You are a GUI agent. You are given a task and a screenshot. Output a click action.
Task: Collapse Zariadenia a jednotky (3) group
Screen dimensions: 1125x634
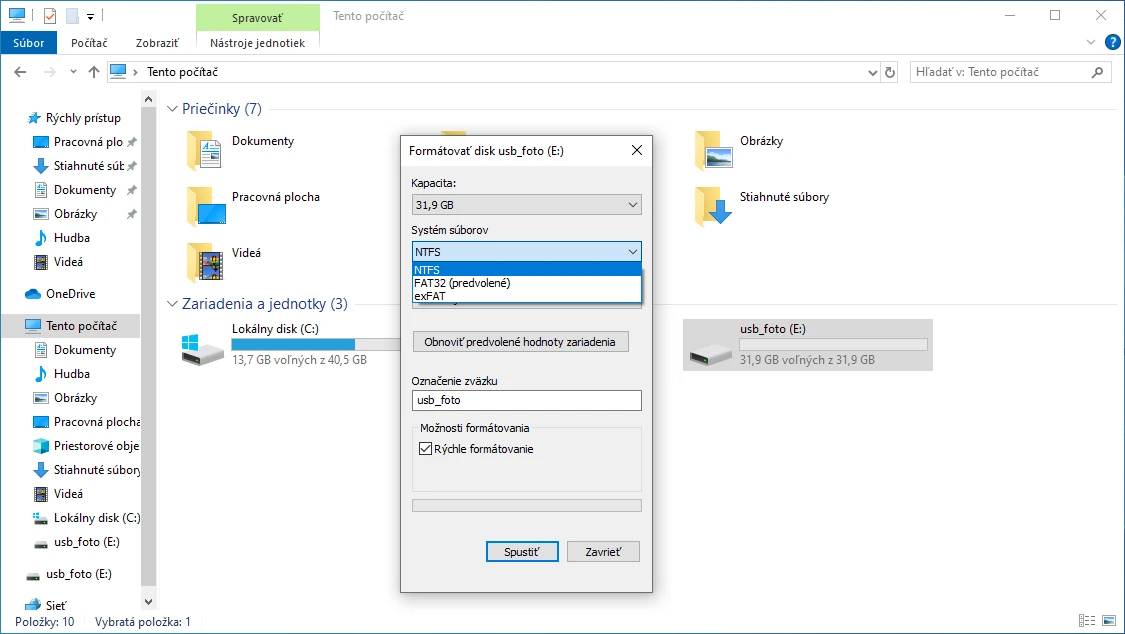172,304
